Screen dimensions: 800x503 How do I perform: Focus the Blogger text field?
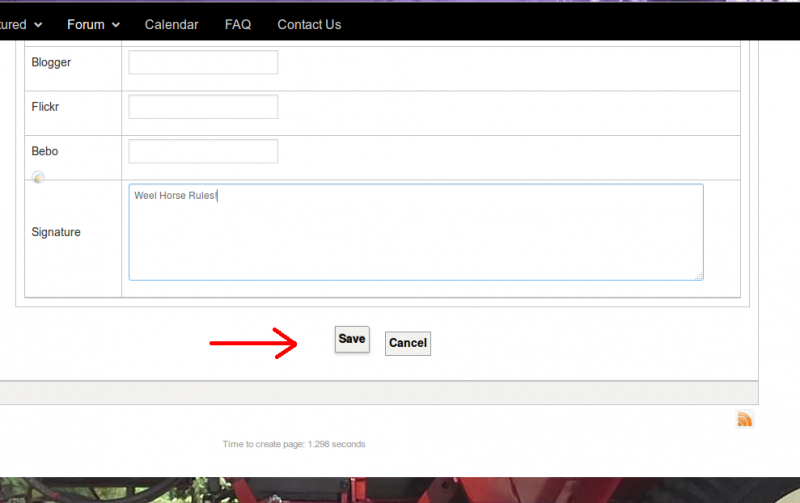[x=203, y=62]
